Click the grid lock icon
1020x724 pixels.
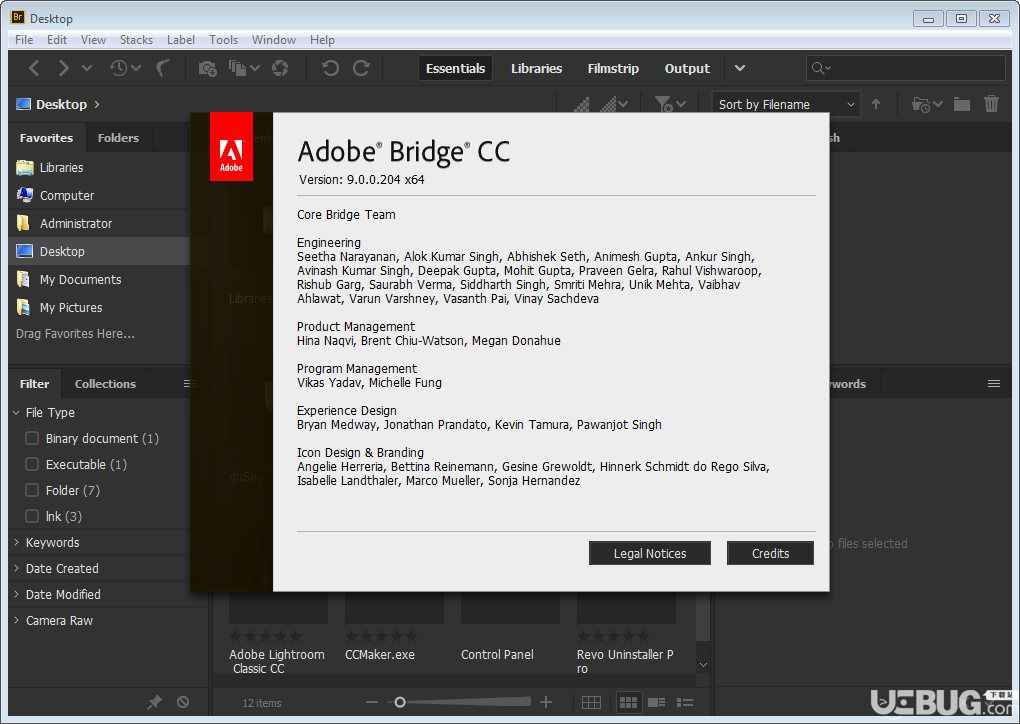click(591, 703)
